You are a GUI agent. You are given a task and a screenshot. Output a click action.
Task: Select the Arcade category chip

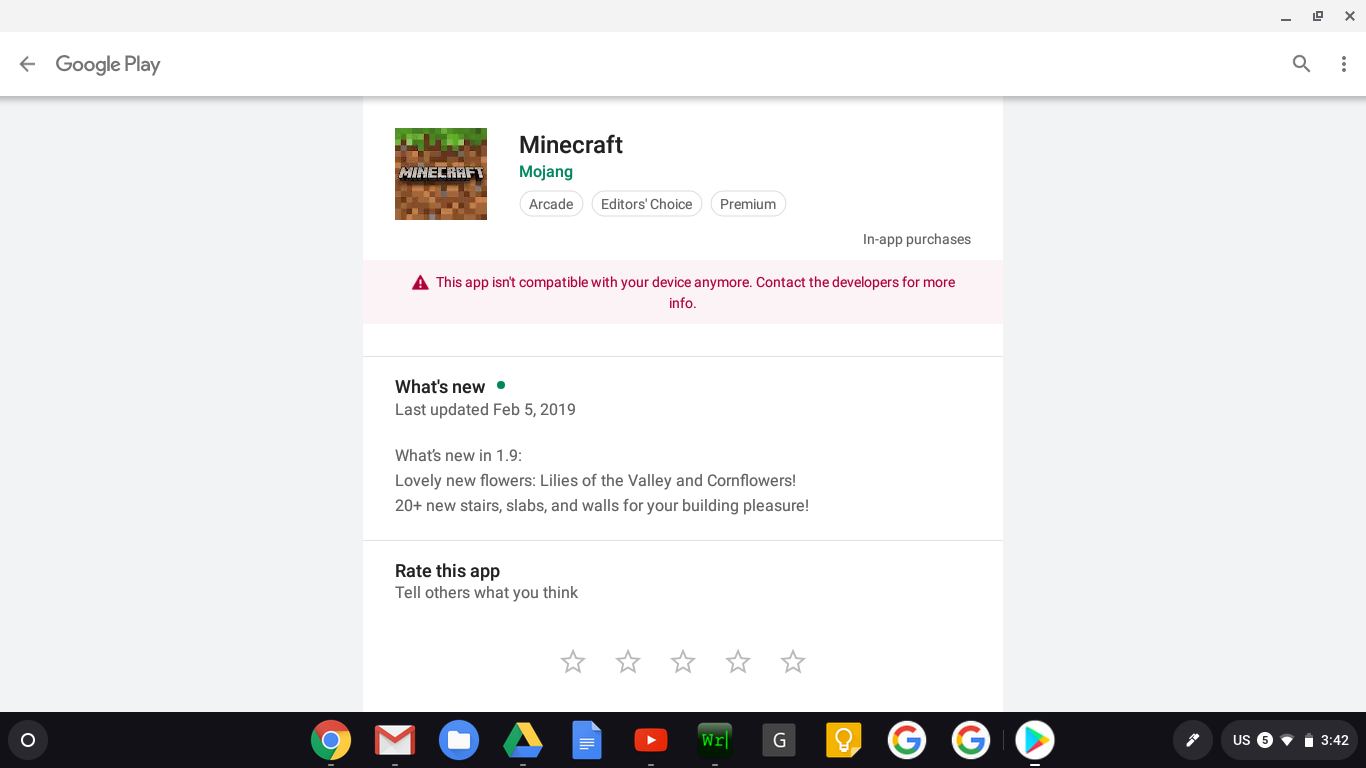point(551,204)
